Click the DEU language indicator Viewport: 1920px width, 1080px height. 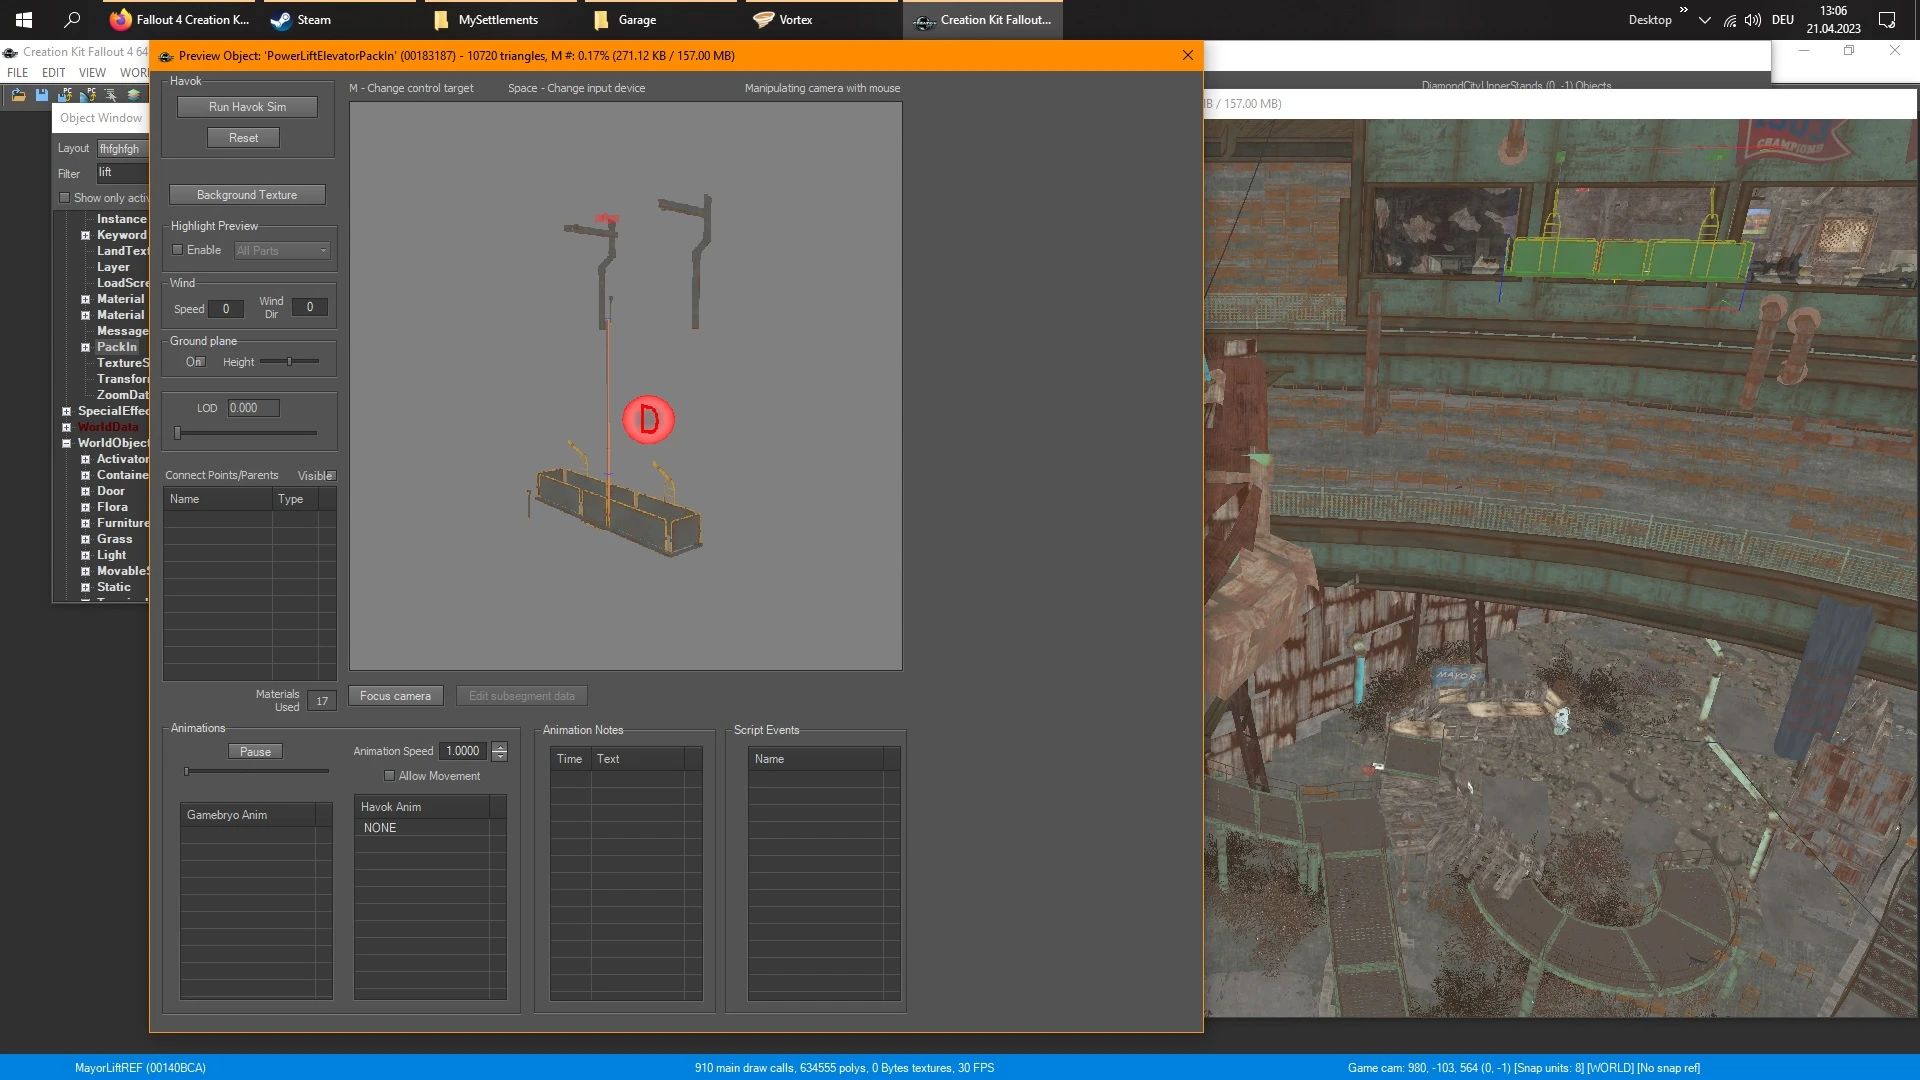(x=1783, y=20)
